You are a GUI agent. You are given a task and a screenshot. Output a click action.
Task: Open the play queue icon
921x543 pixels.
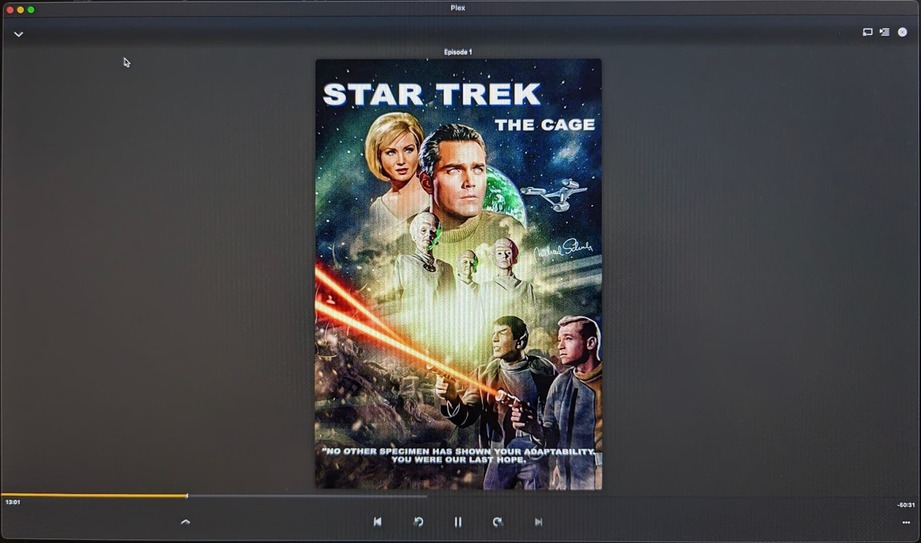tap(884, 32)
